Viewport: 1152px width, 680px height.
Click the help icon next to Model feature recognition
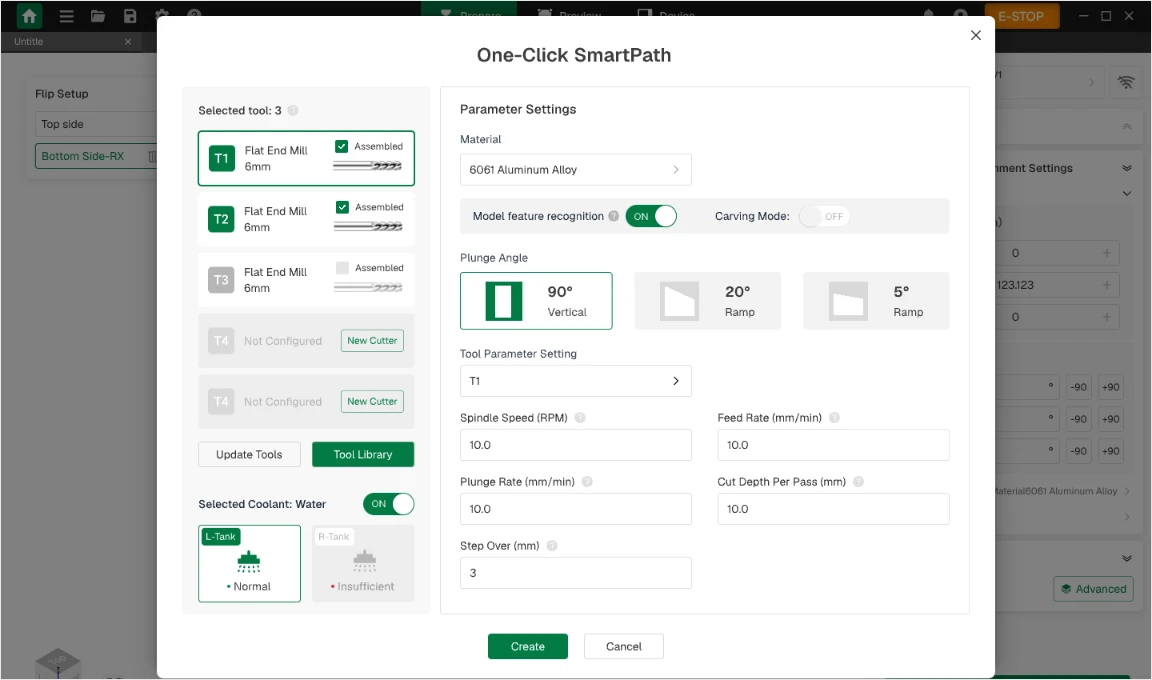pos(613,216)
